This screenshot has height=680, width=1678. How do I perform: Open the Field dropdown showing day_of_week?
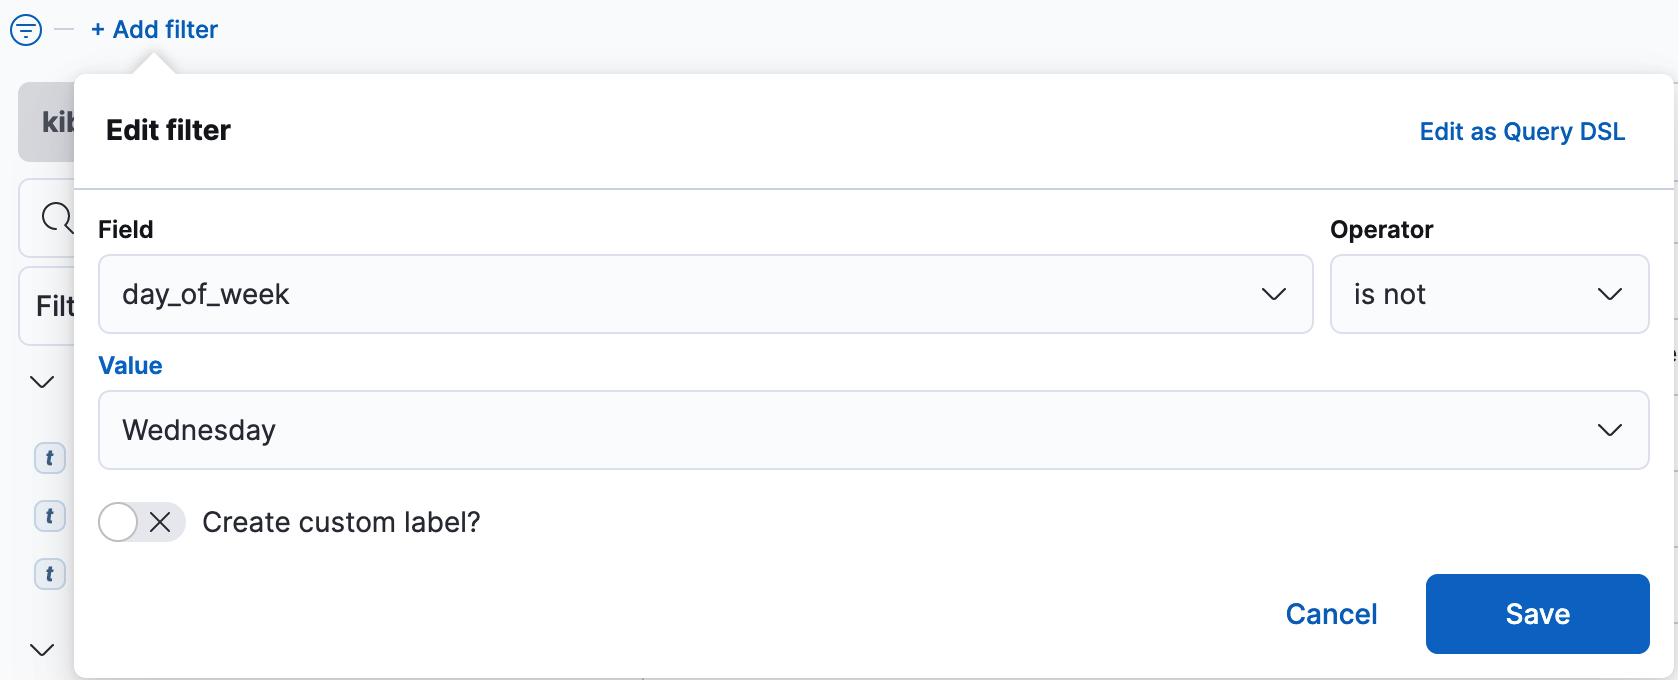(1273, 294)
